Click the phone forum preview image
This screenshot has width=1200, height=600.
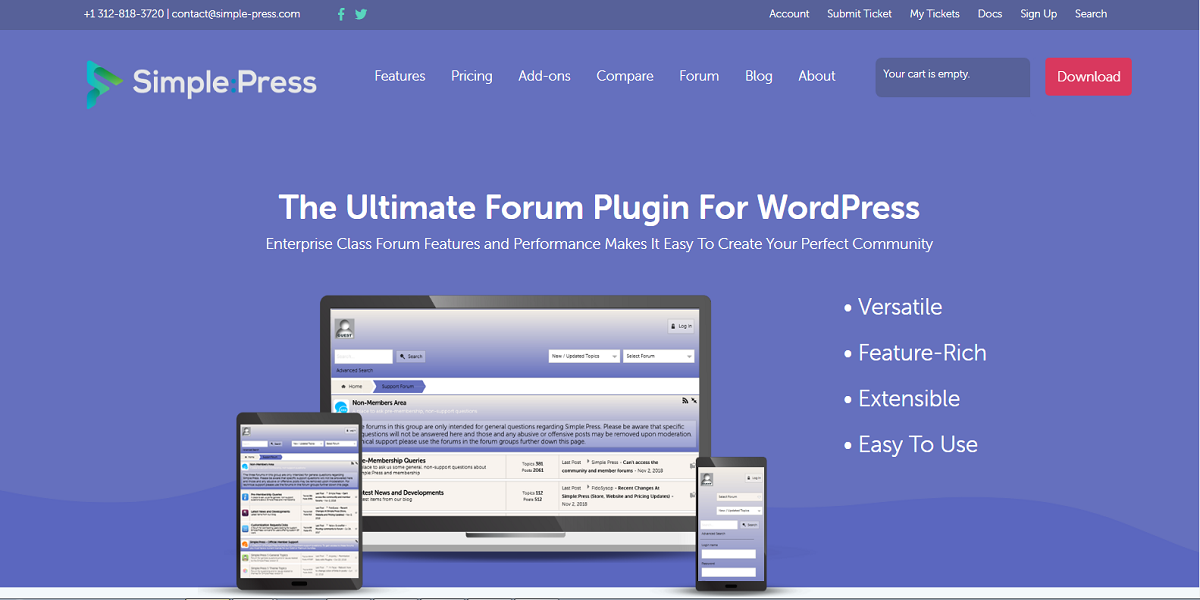tap(731, 523)
